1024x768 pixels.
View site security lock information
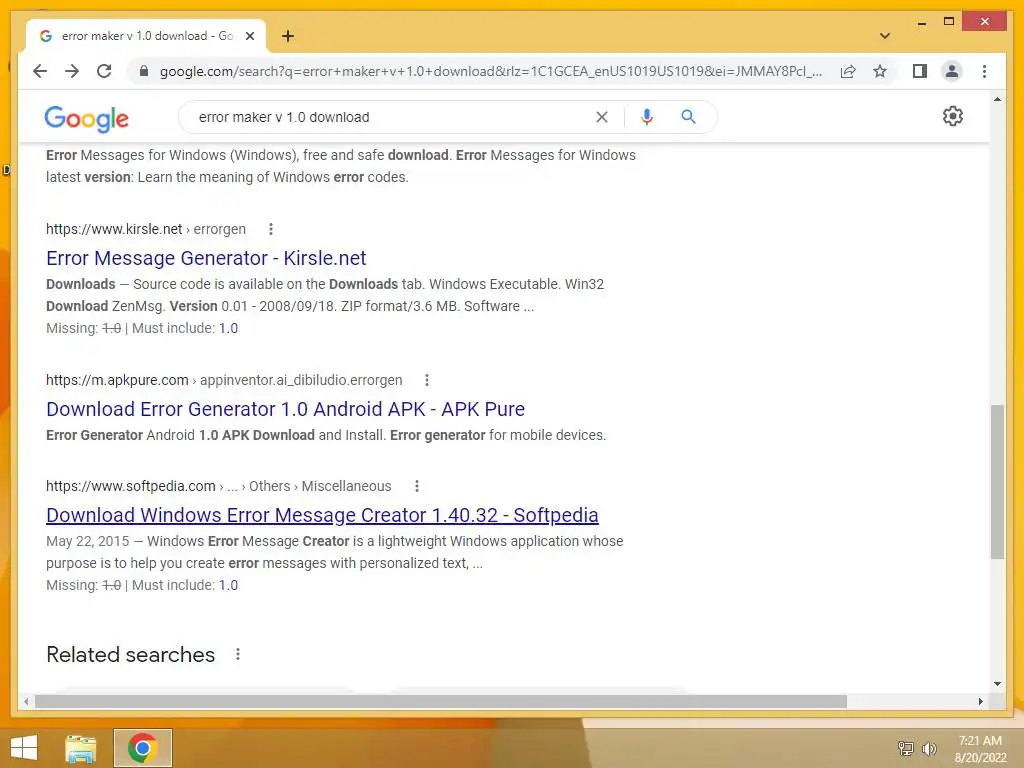[x=144, y=71]
